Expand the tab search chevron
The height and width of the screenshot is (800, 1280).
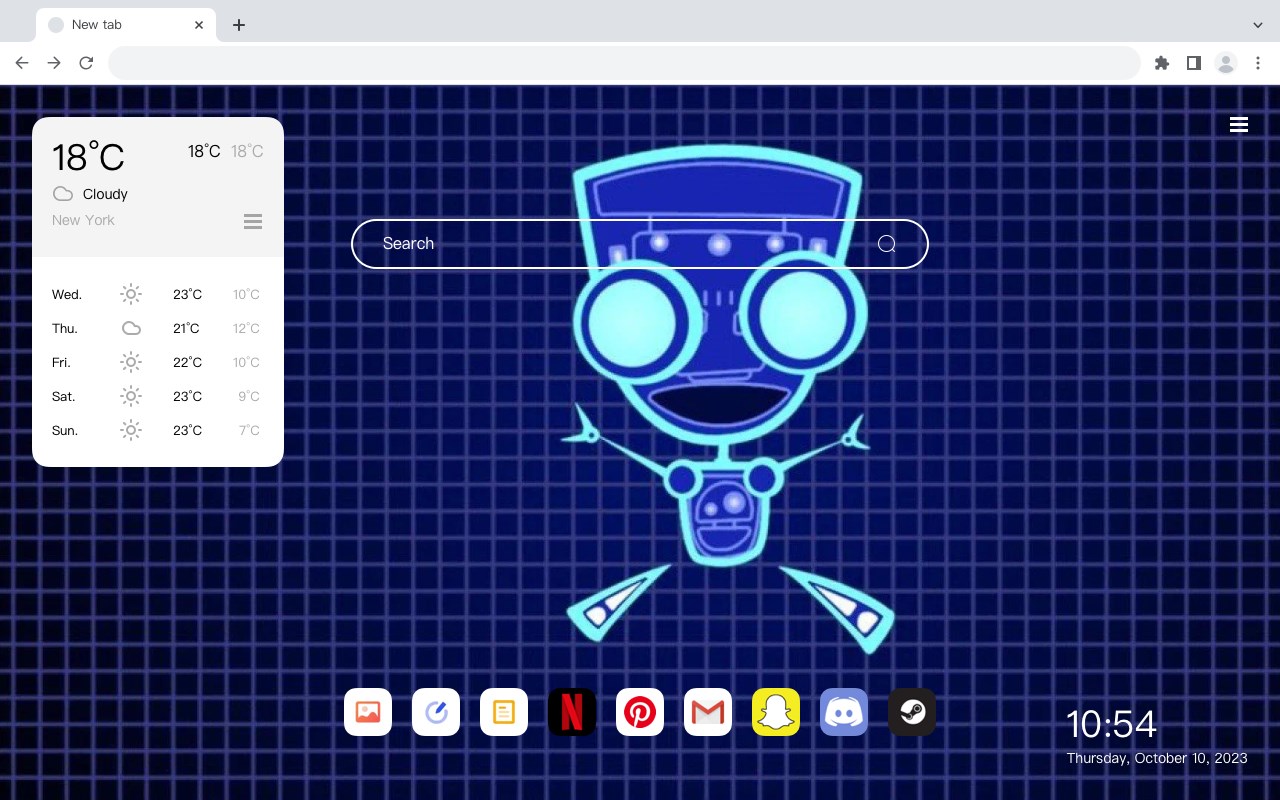[x=1258, y=25]
